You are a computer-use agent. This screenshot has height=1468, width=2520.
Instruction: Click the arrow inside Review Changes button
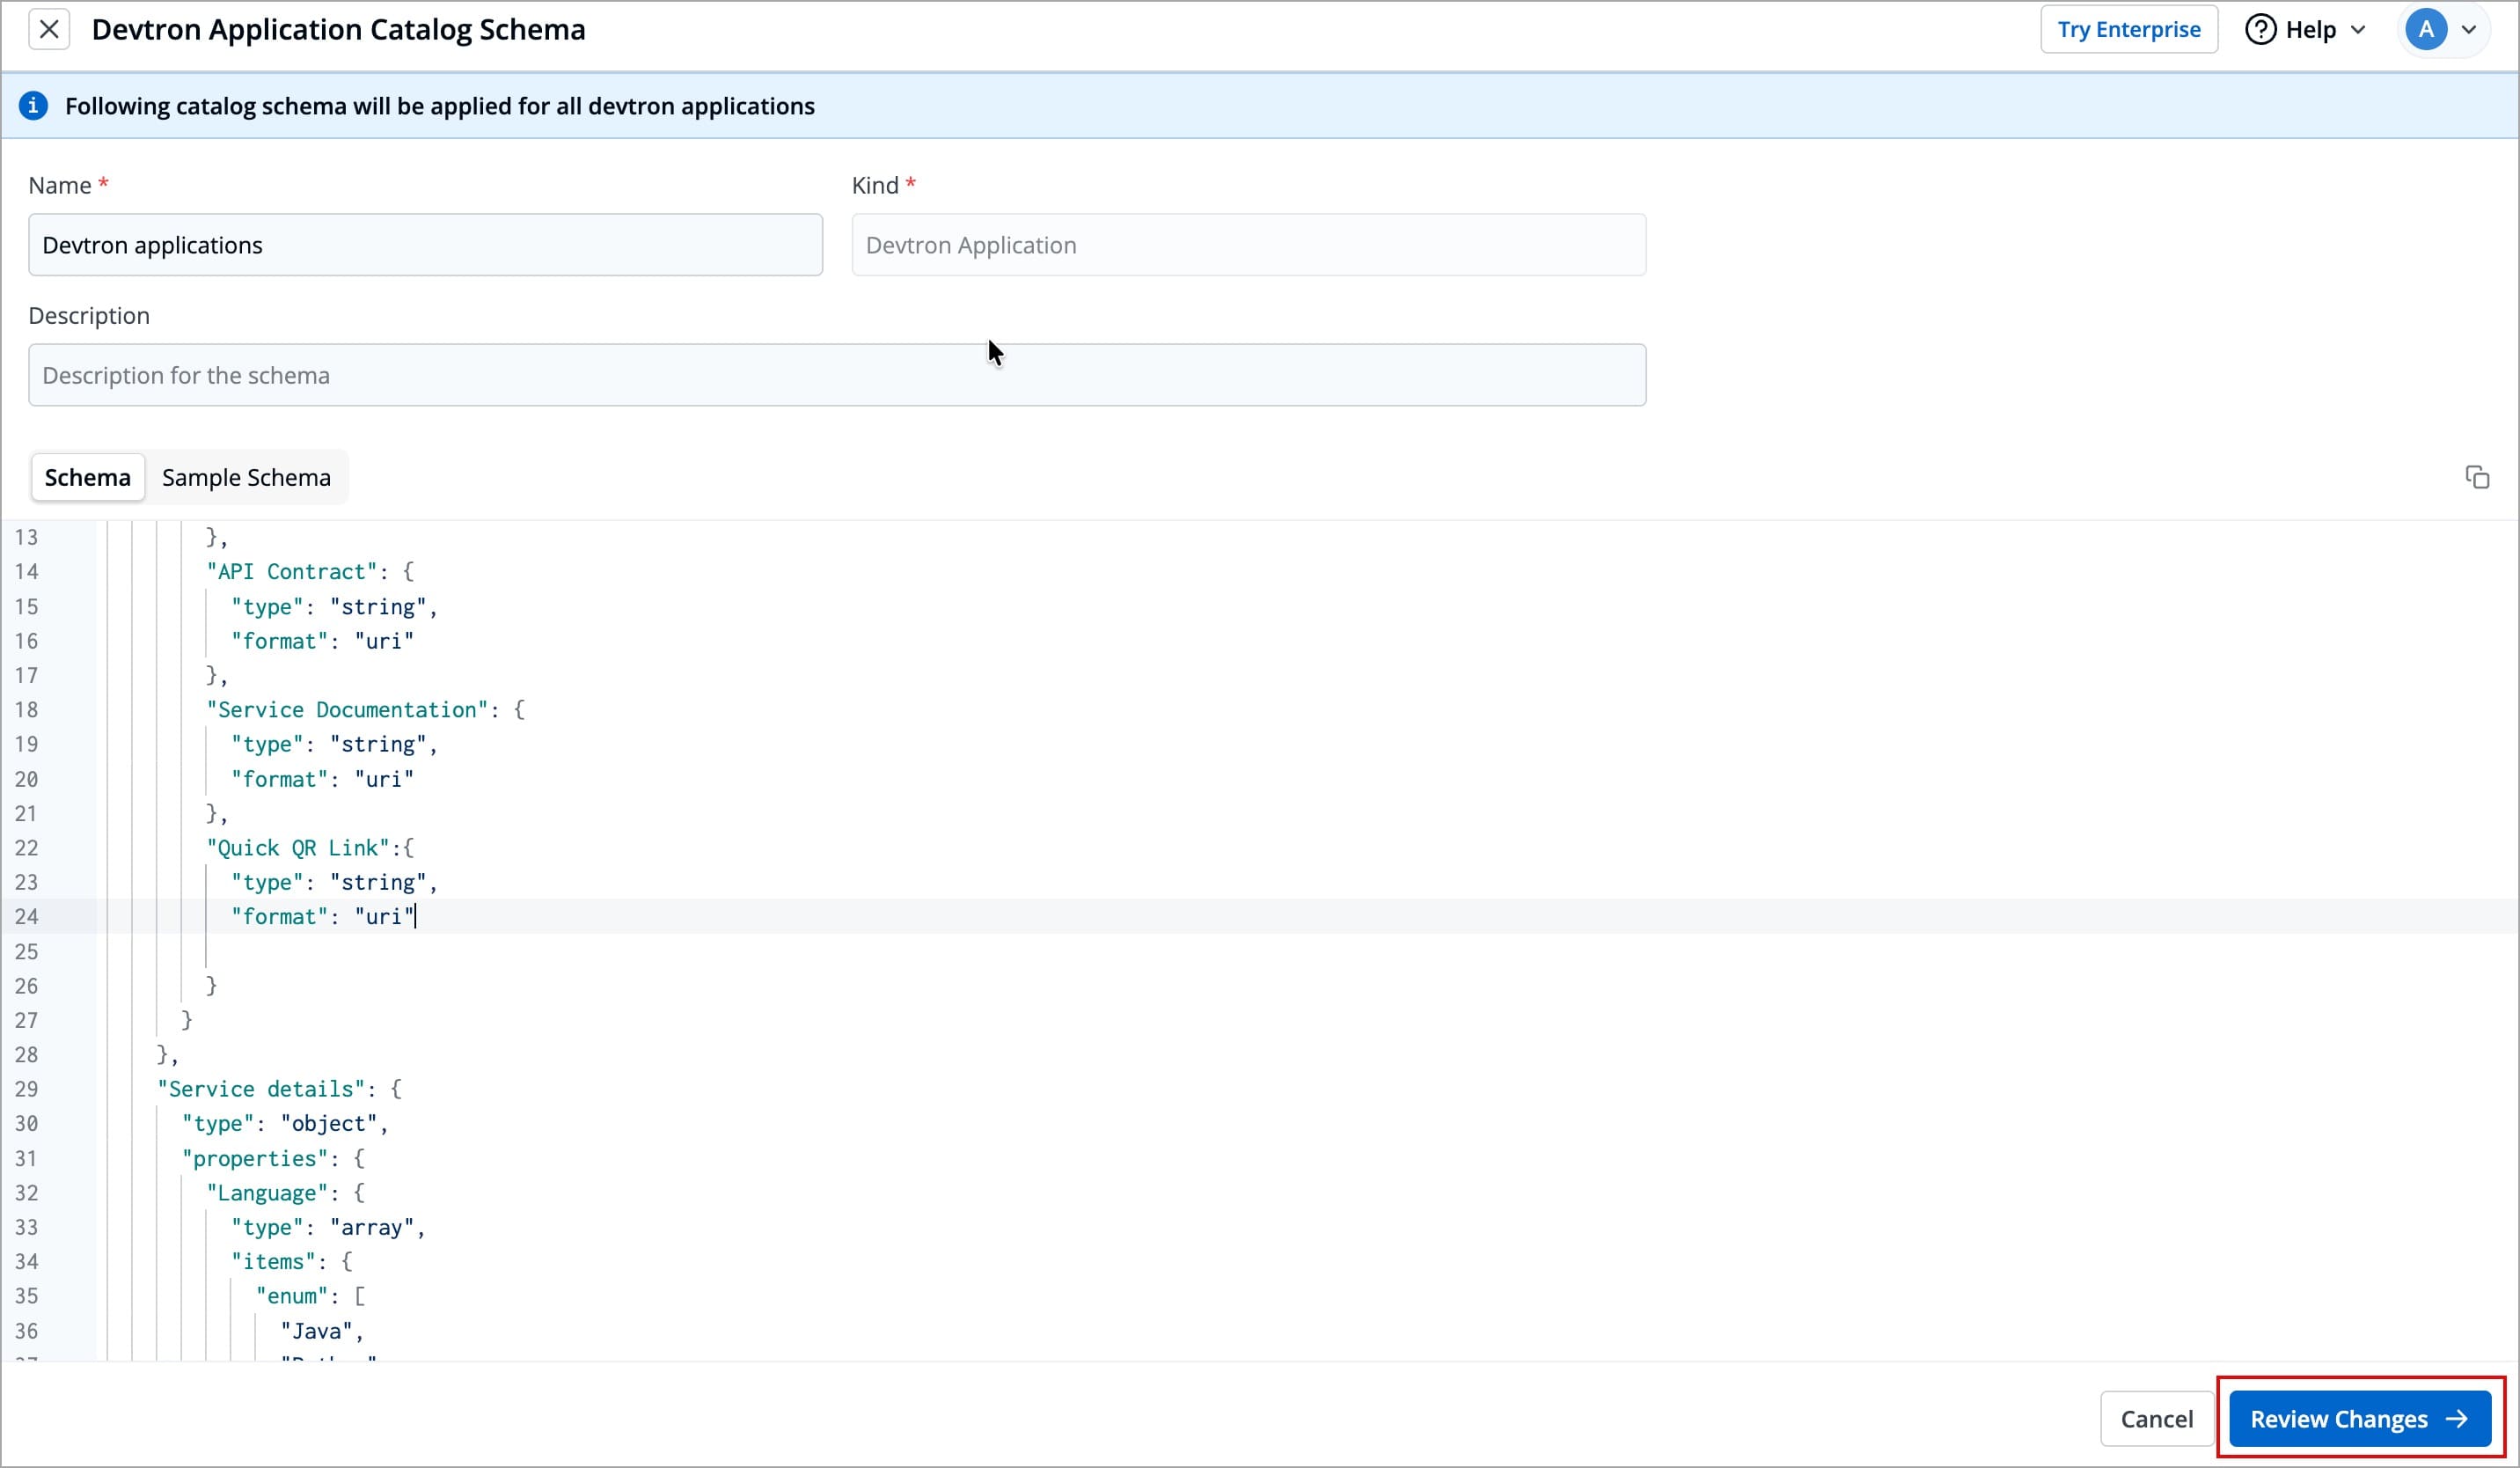coord(2456,1418)
